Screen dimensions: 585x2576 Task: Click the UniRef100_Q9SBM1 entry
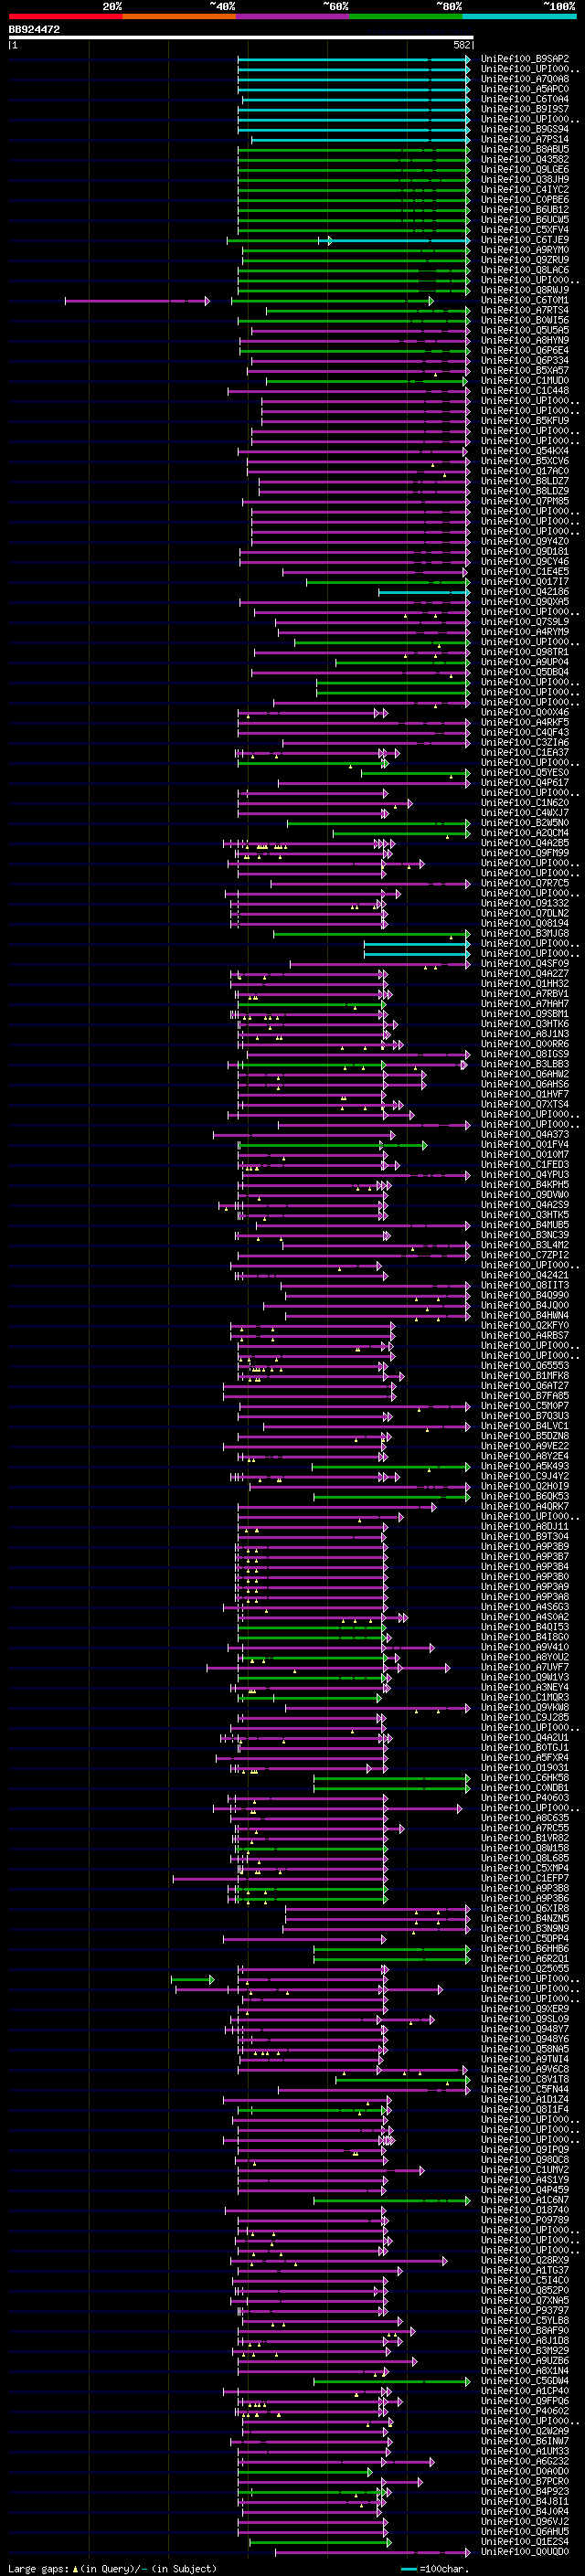[x=525, y=1014]
